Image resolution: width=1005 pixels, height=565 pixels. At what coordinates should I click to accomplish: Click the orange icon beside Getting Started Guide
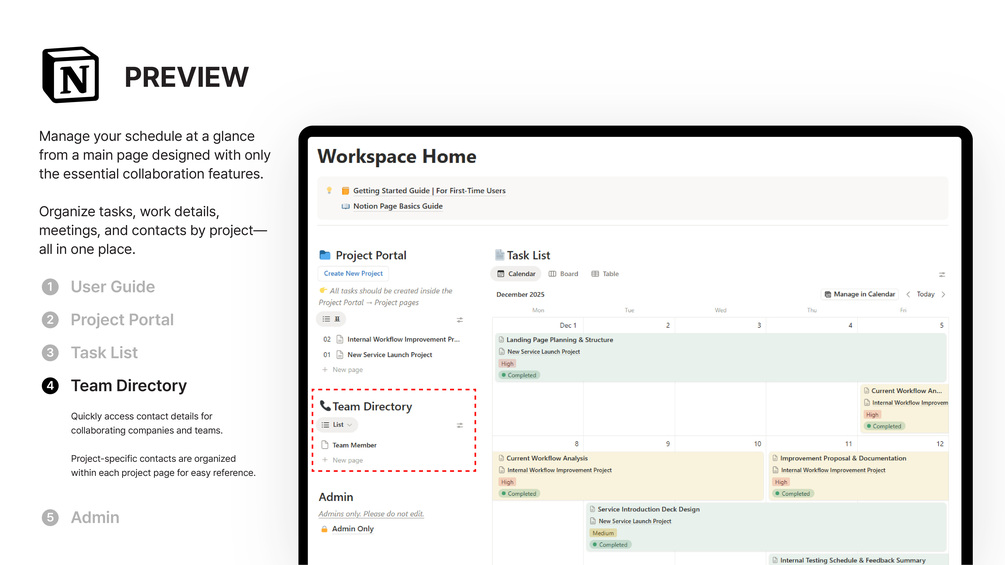(x=345, y=190)
